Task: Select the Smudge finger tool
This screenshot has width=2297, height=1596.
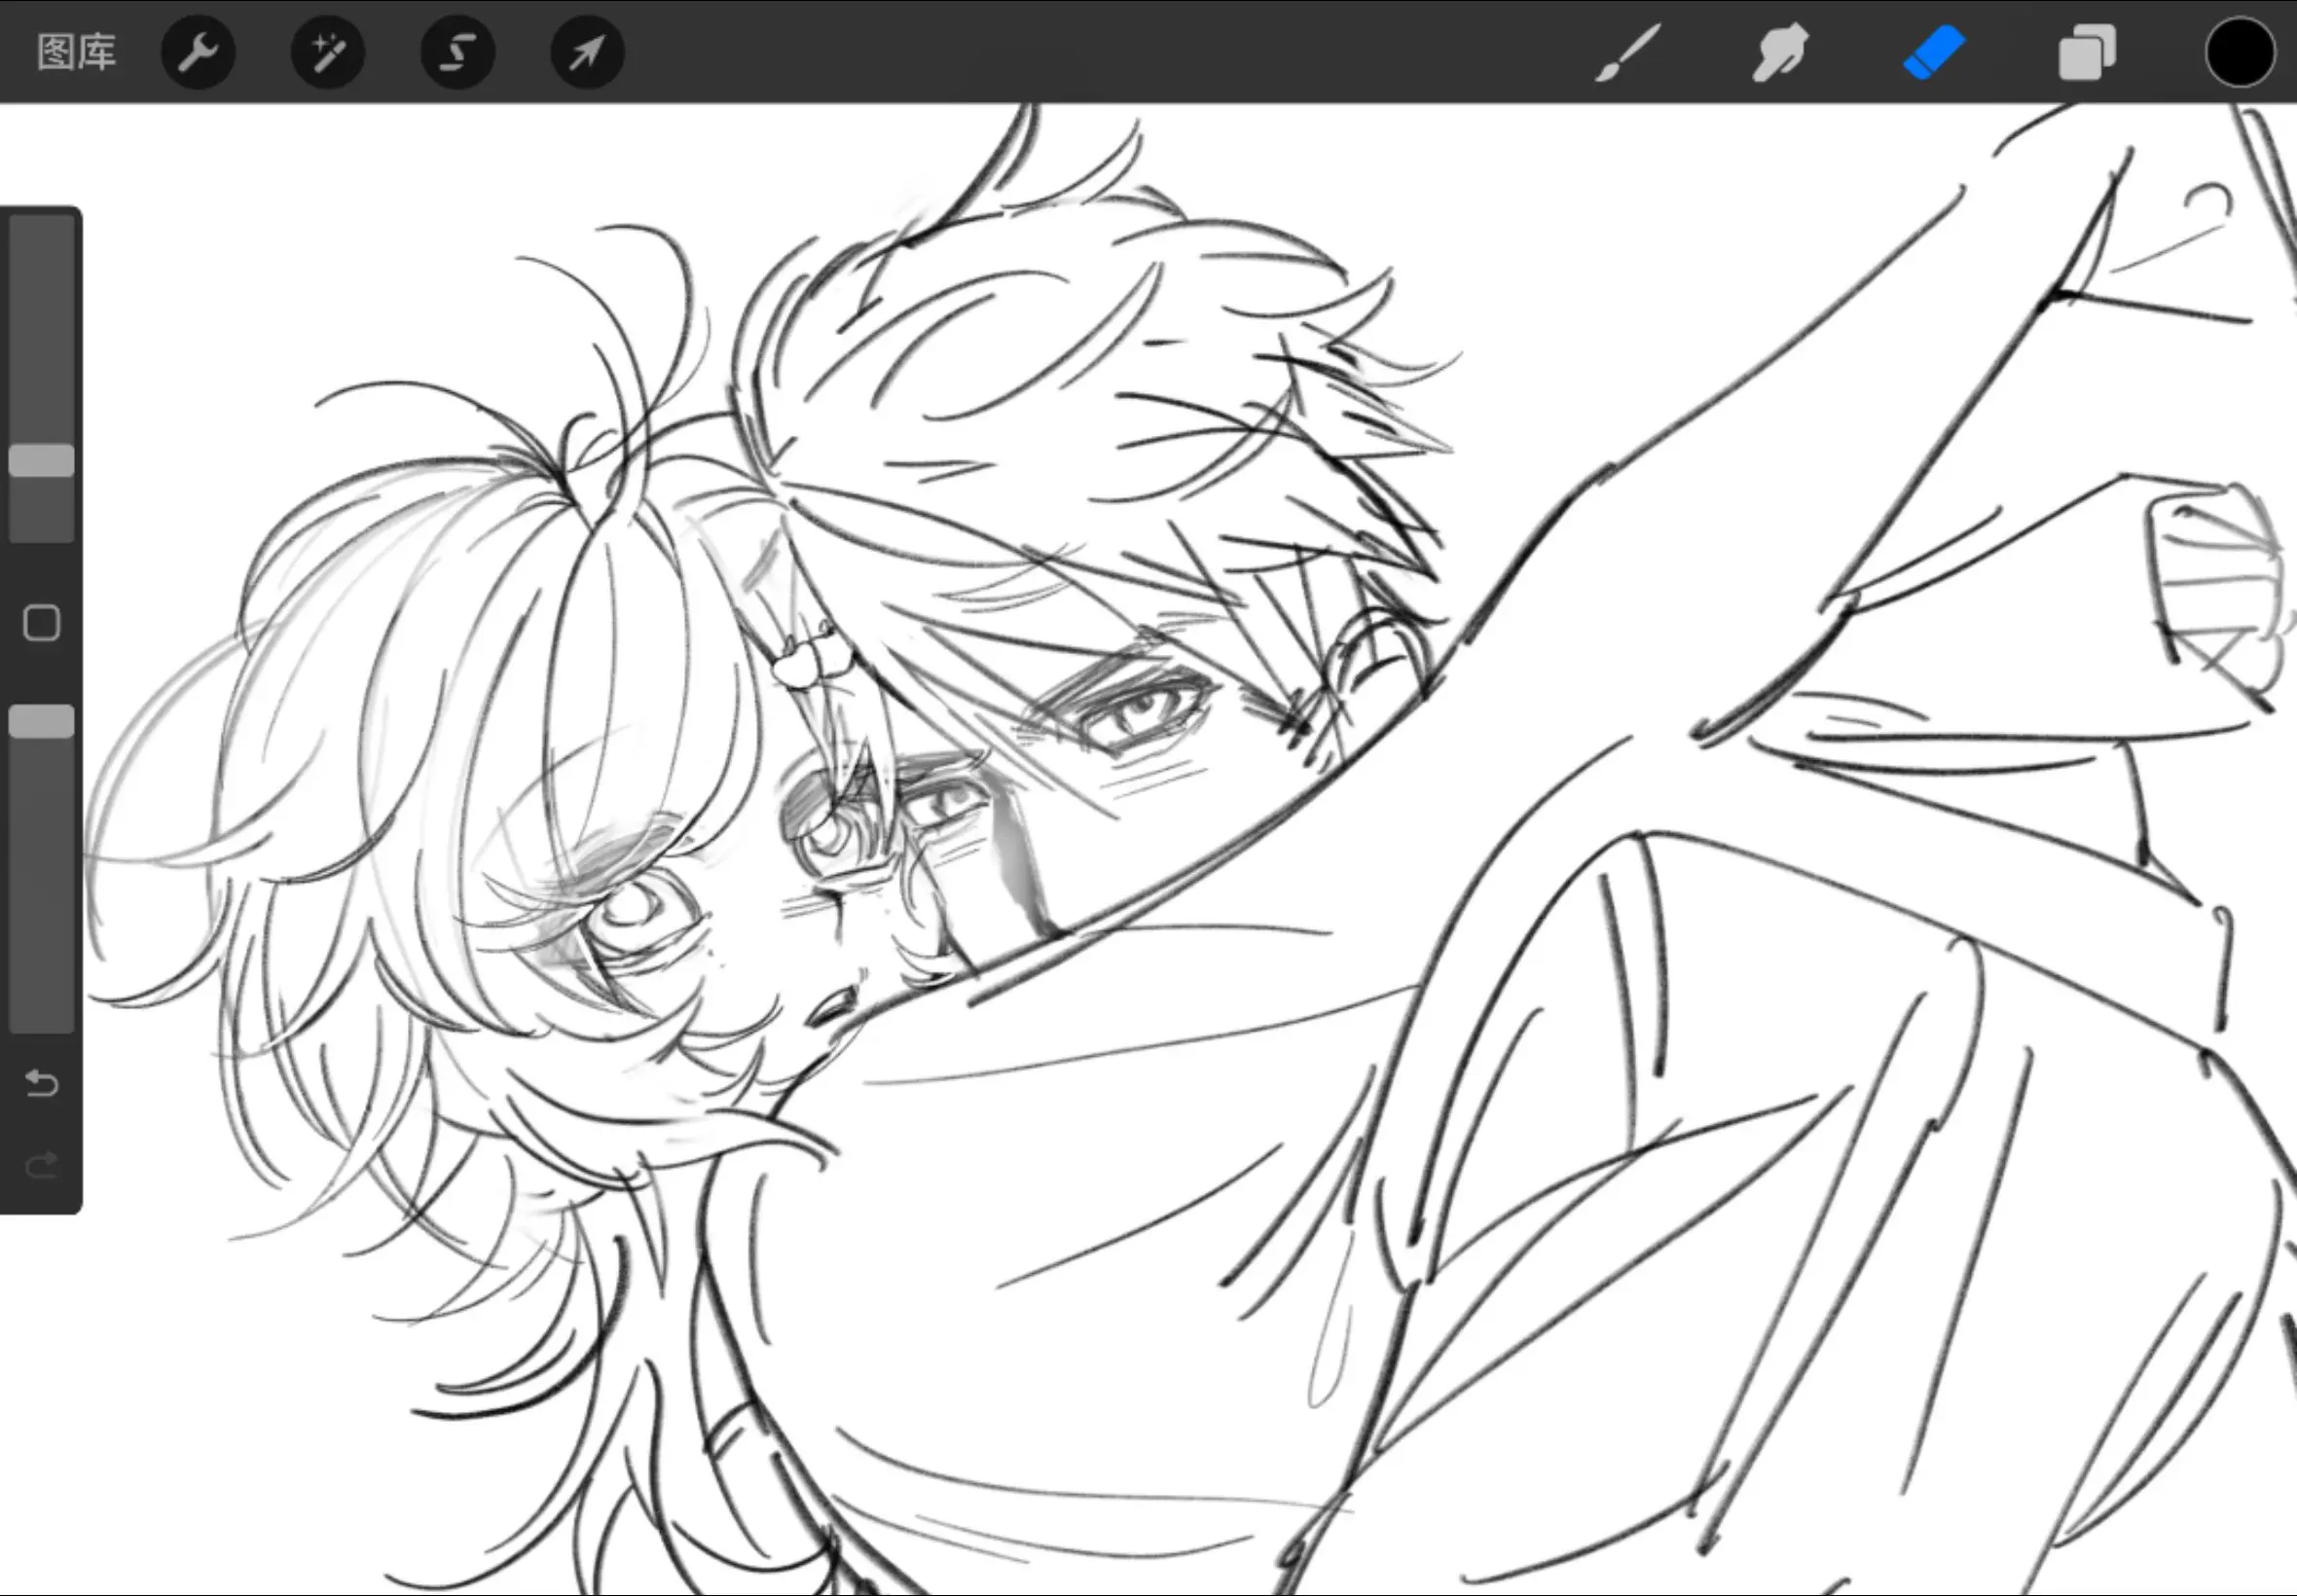Action: 1780,52
